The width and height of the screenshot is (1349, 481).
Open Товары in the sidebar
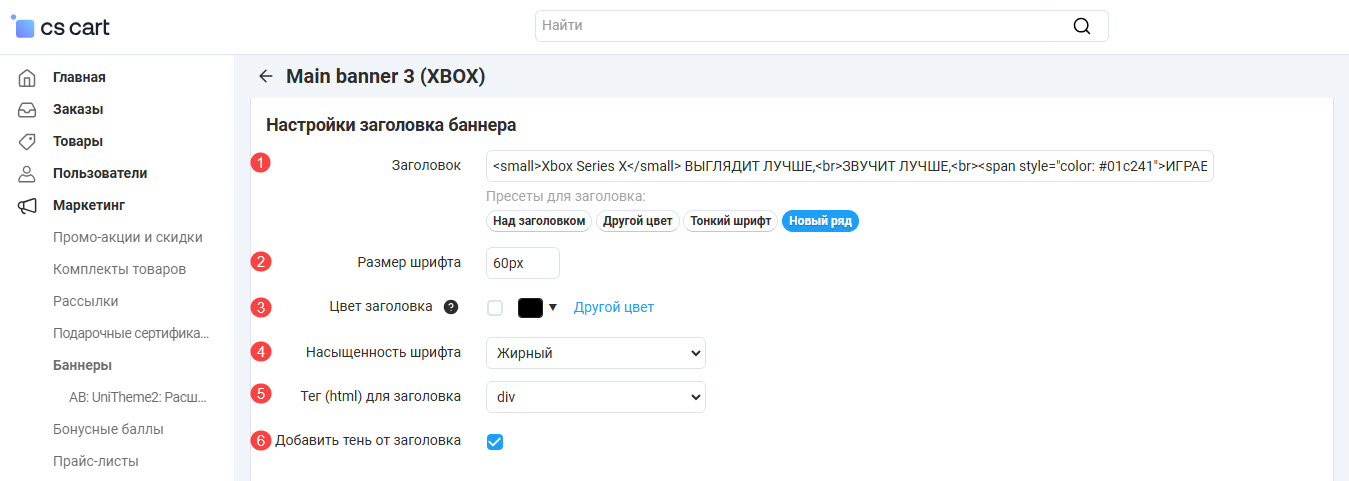[78, 141]
